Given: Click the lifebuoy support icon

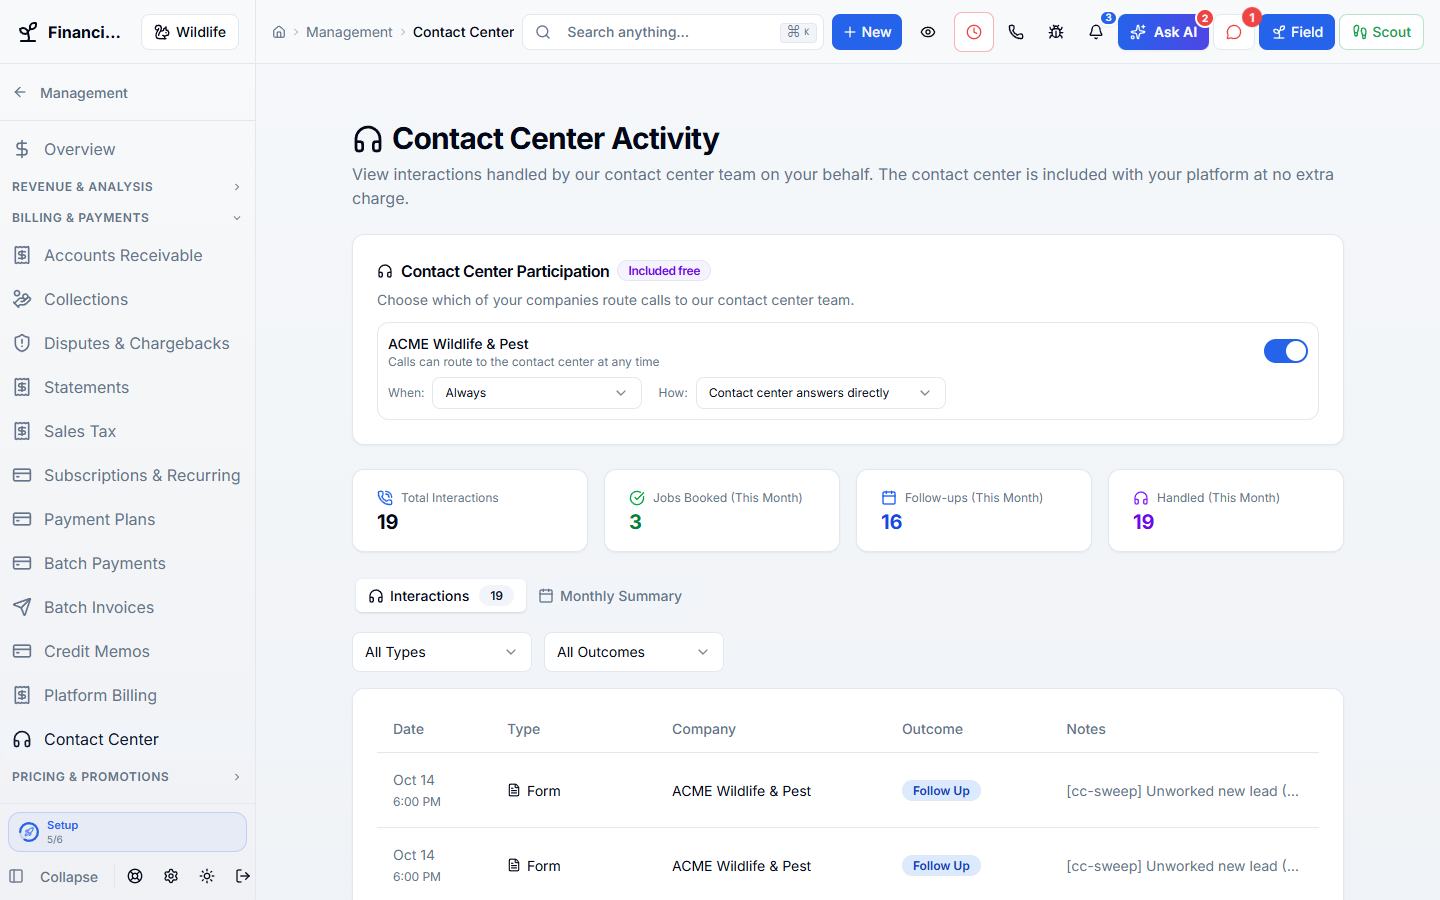Looking at the screenshot, I should click(x=135, y=876).
